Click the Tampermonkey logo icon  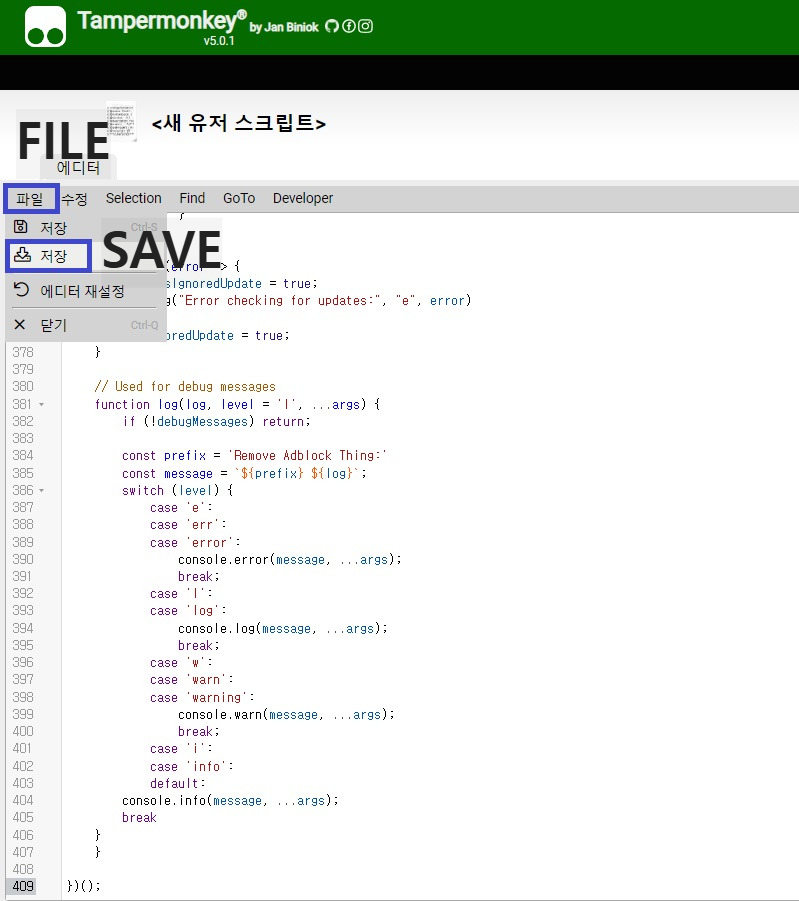point(45,26)
